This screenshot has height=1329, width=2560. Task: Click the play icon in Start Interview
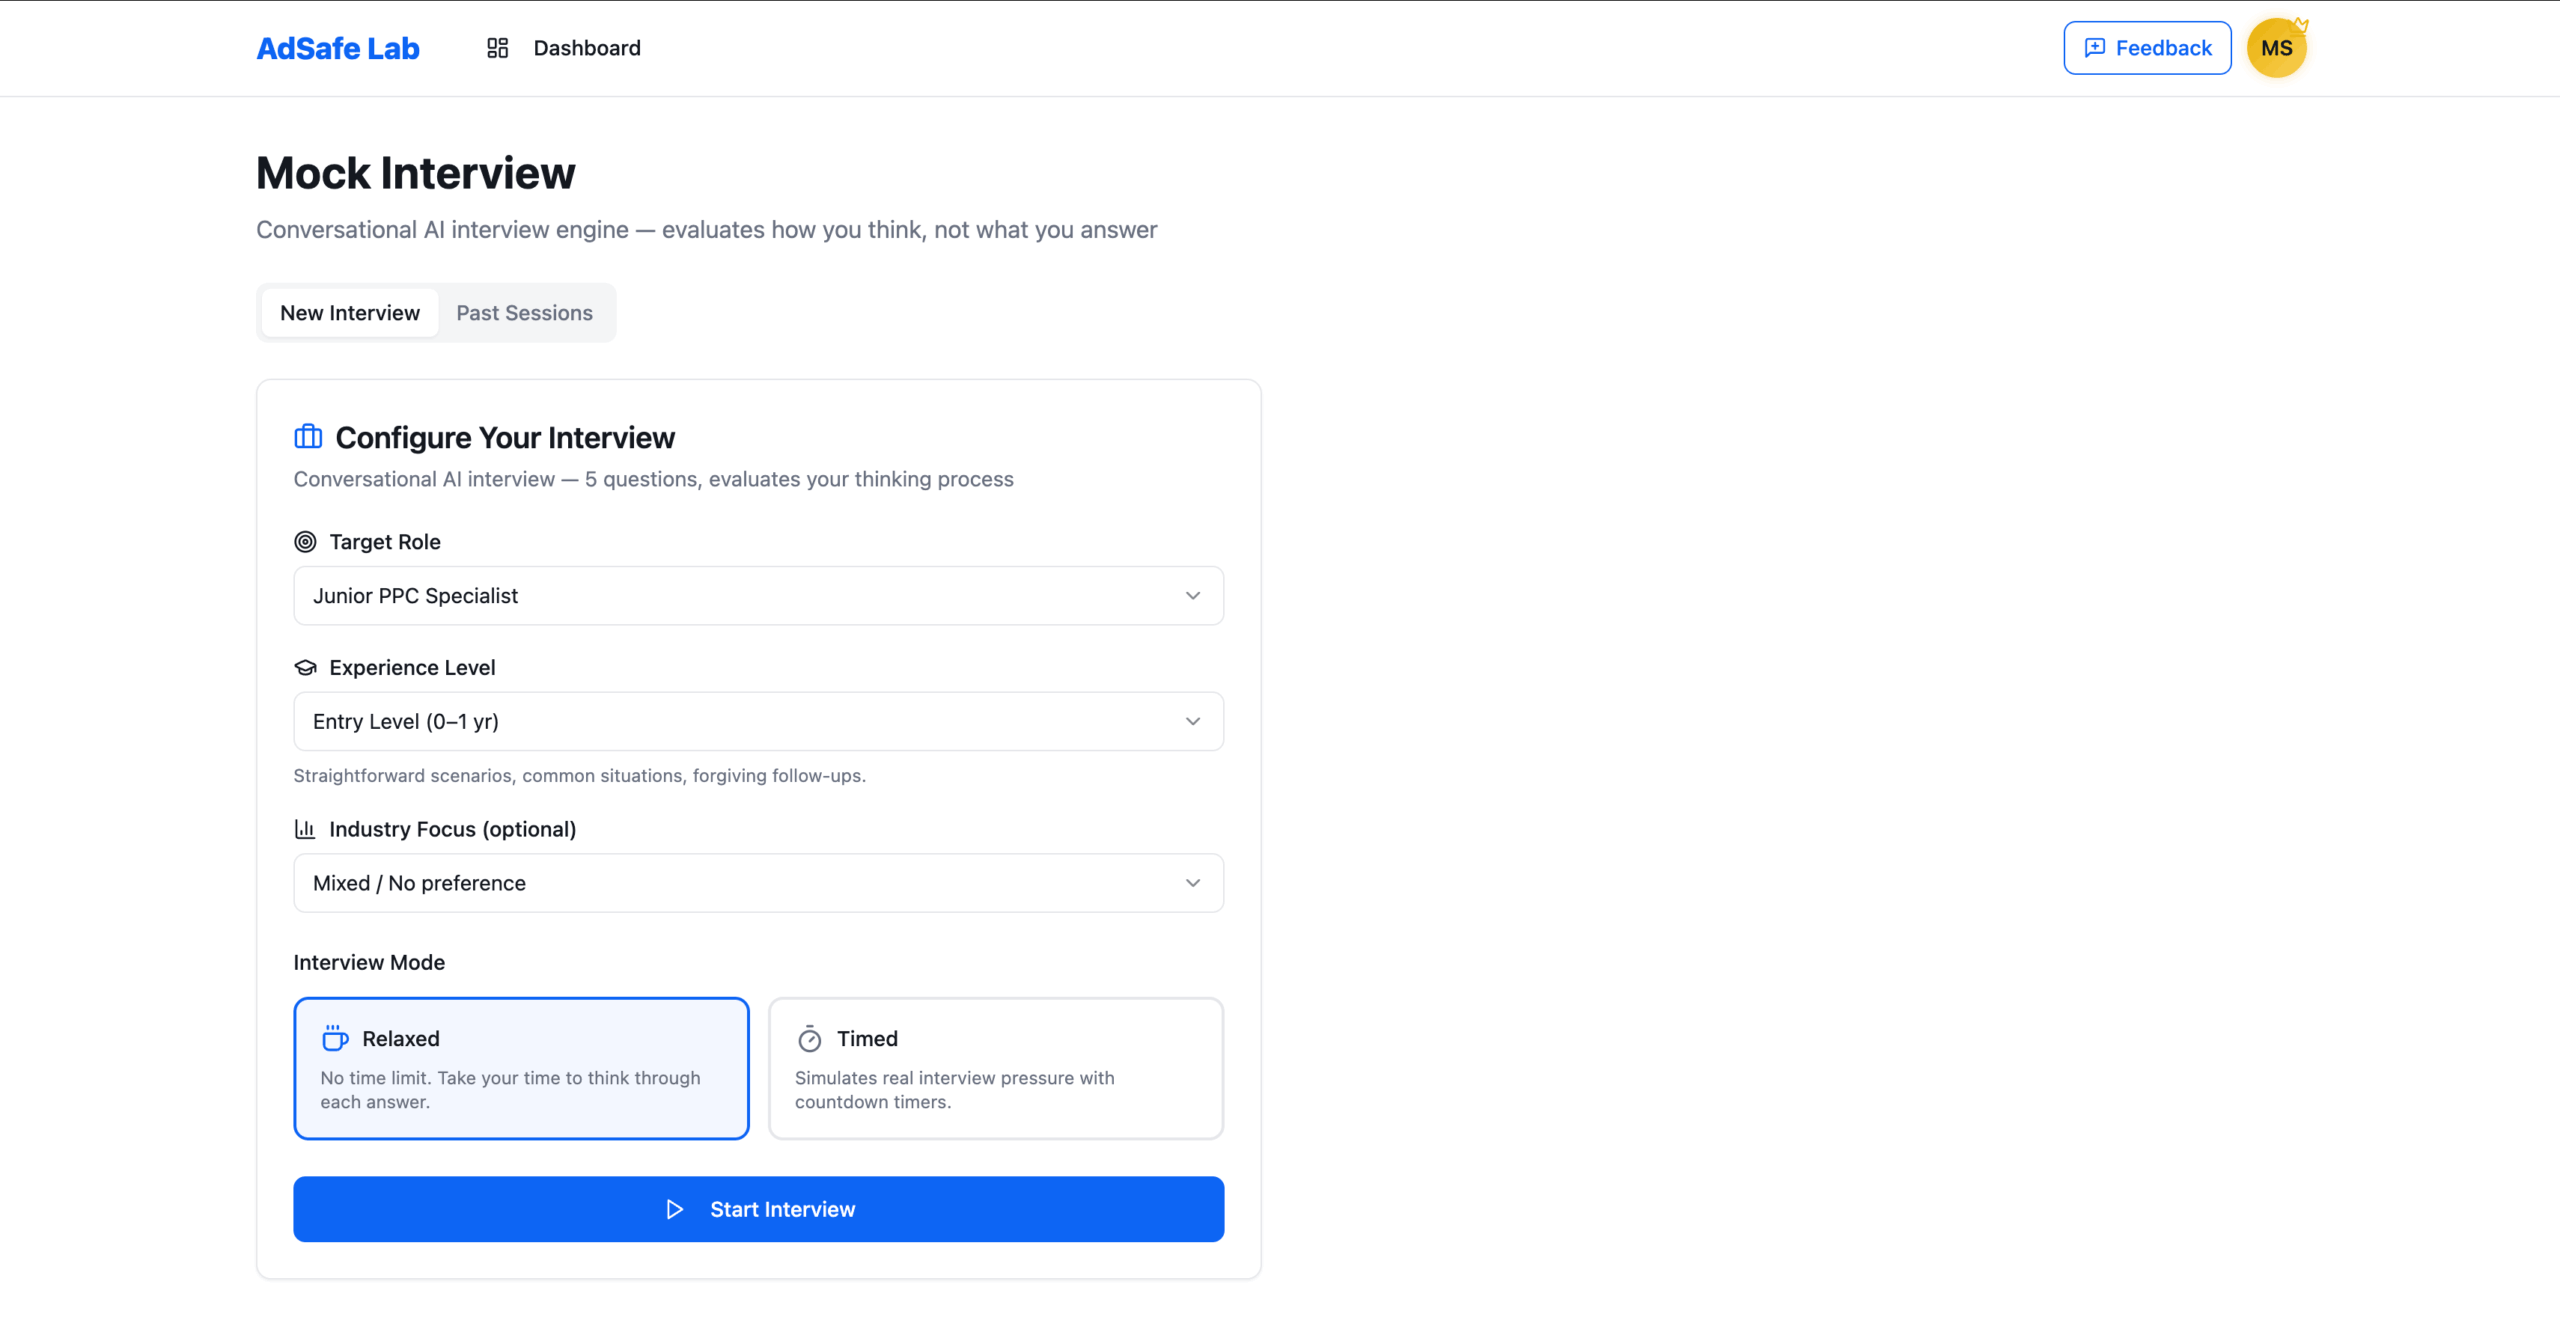pos(675,1210)
